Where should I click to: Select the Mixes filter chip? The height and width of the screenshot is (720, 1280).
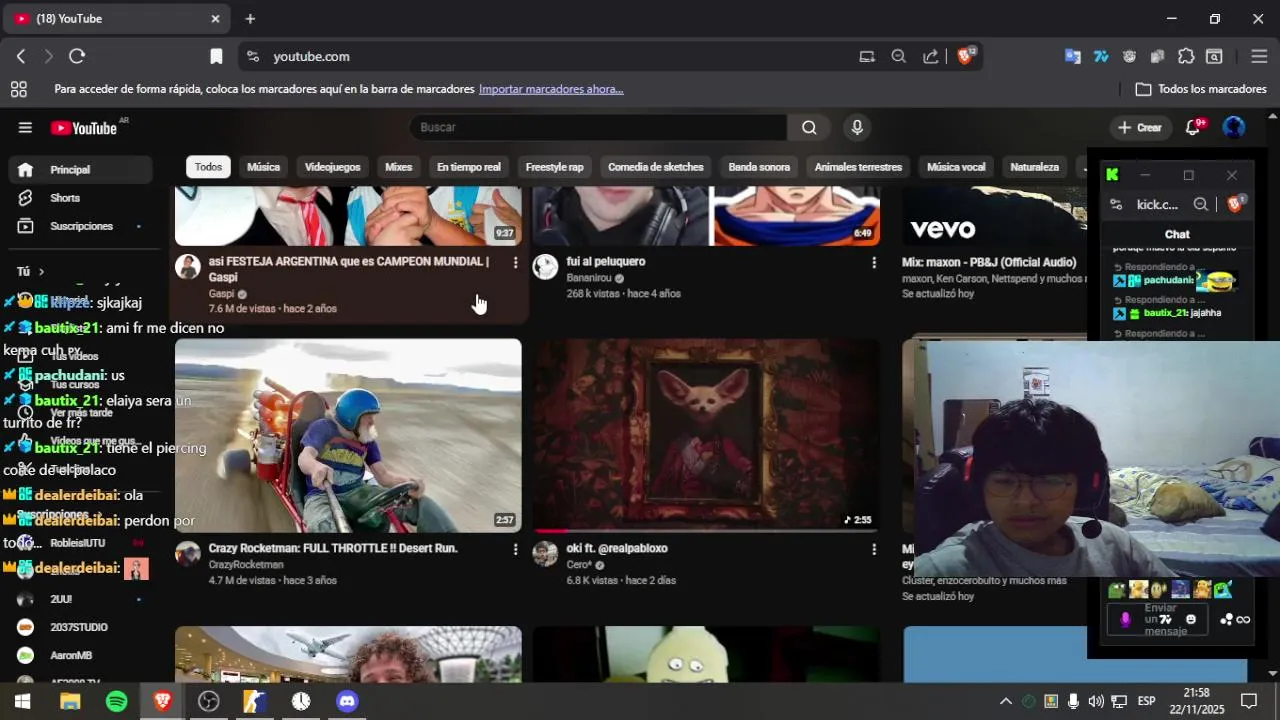pyautogui.click(x=398, y=167)
